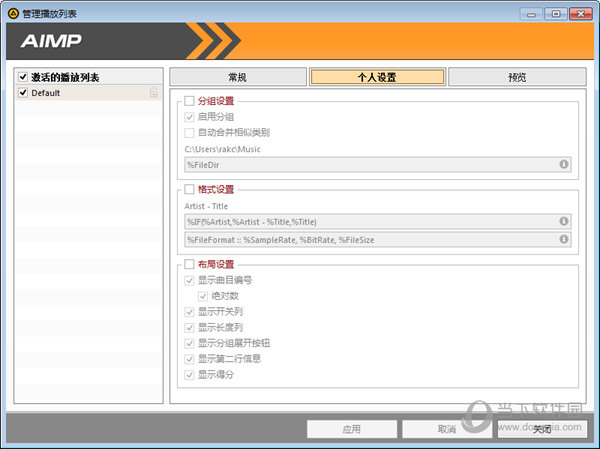Toggle the 显示分组展开按钮 checkbox
Viewport: 600px width, 449px height.
click(189, 343)
